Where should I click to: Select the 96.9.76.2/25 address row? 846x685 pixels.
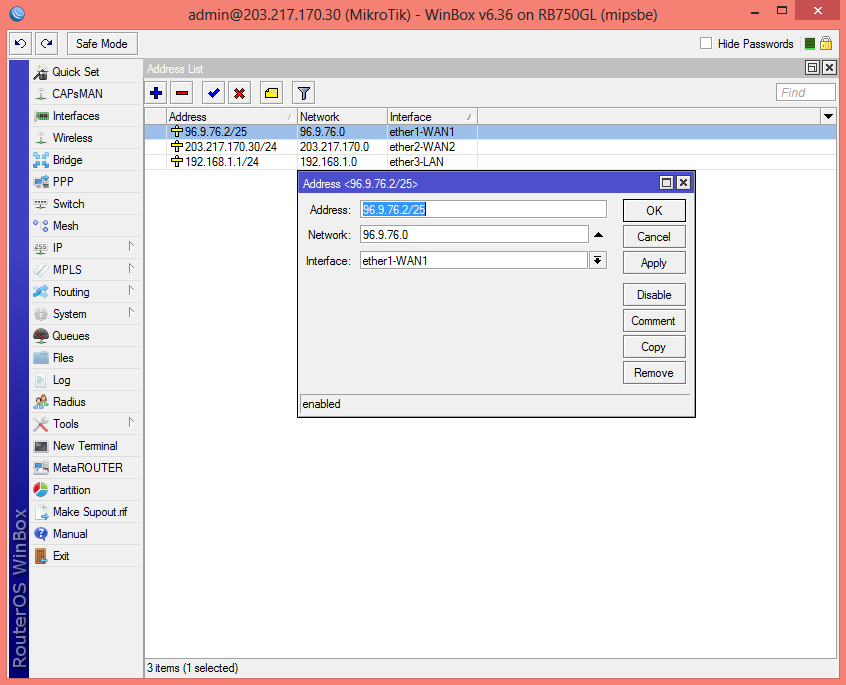[x=490, y=132]
